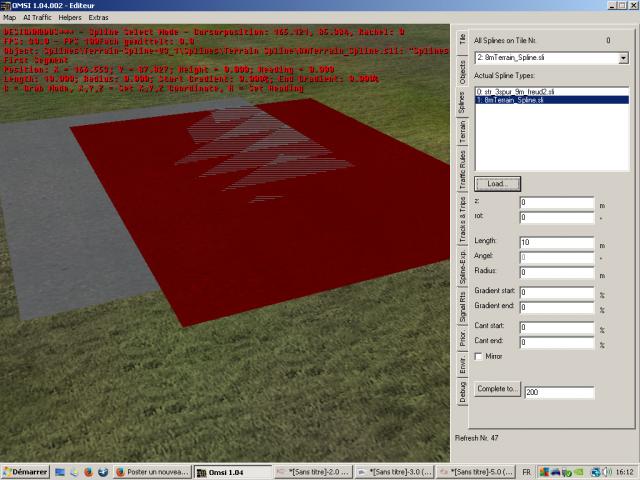Switch to Poster un nouvea... taskbar window
640x480 pixels.
click(152, 472)
